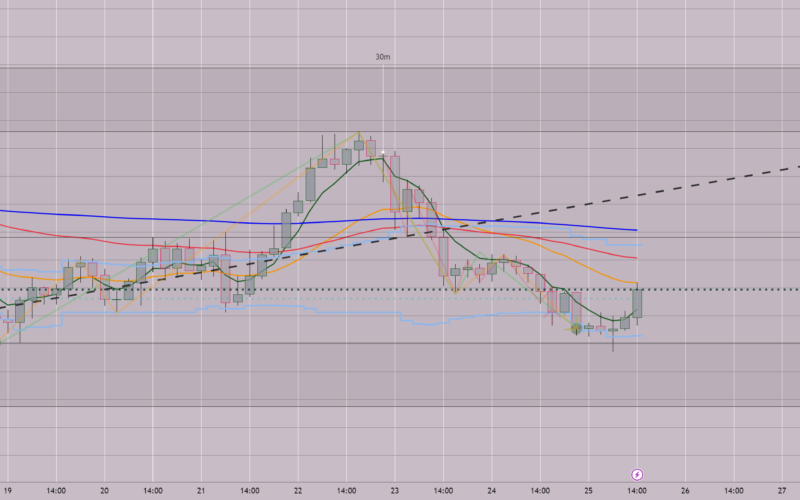Click date label 20 on time axis
This screenshot has height=500, width=800.
click(104, 491)
